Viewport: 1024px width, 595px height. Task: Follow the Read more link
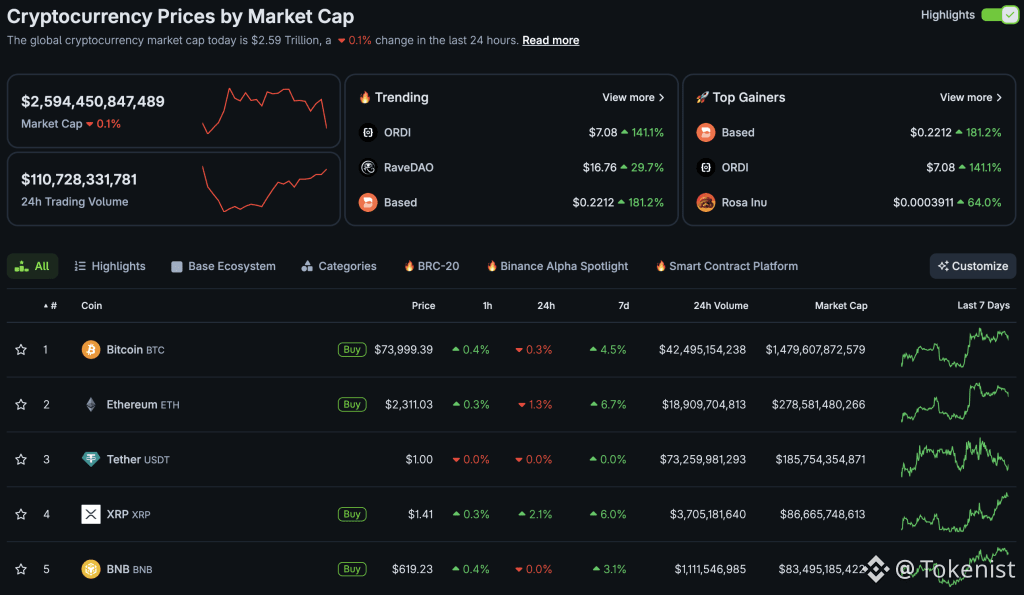coord(550,41)
